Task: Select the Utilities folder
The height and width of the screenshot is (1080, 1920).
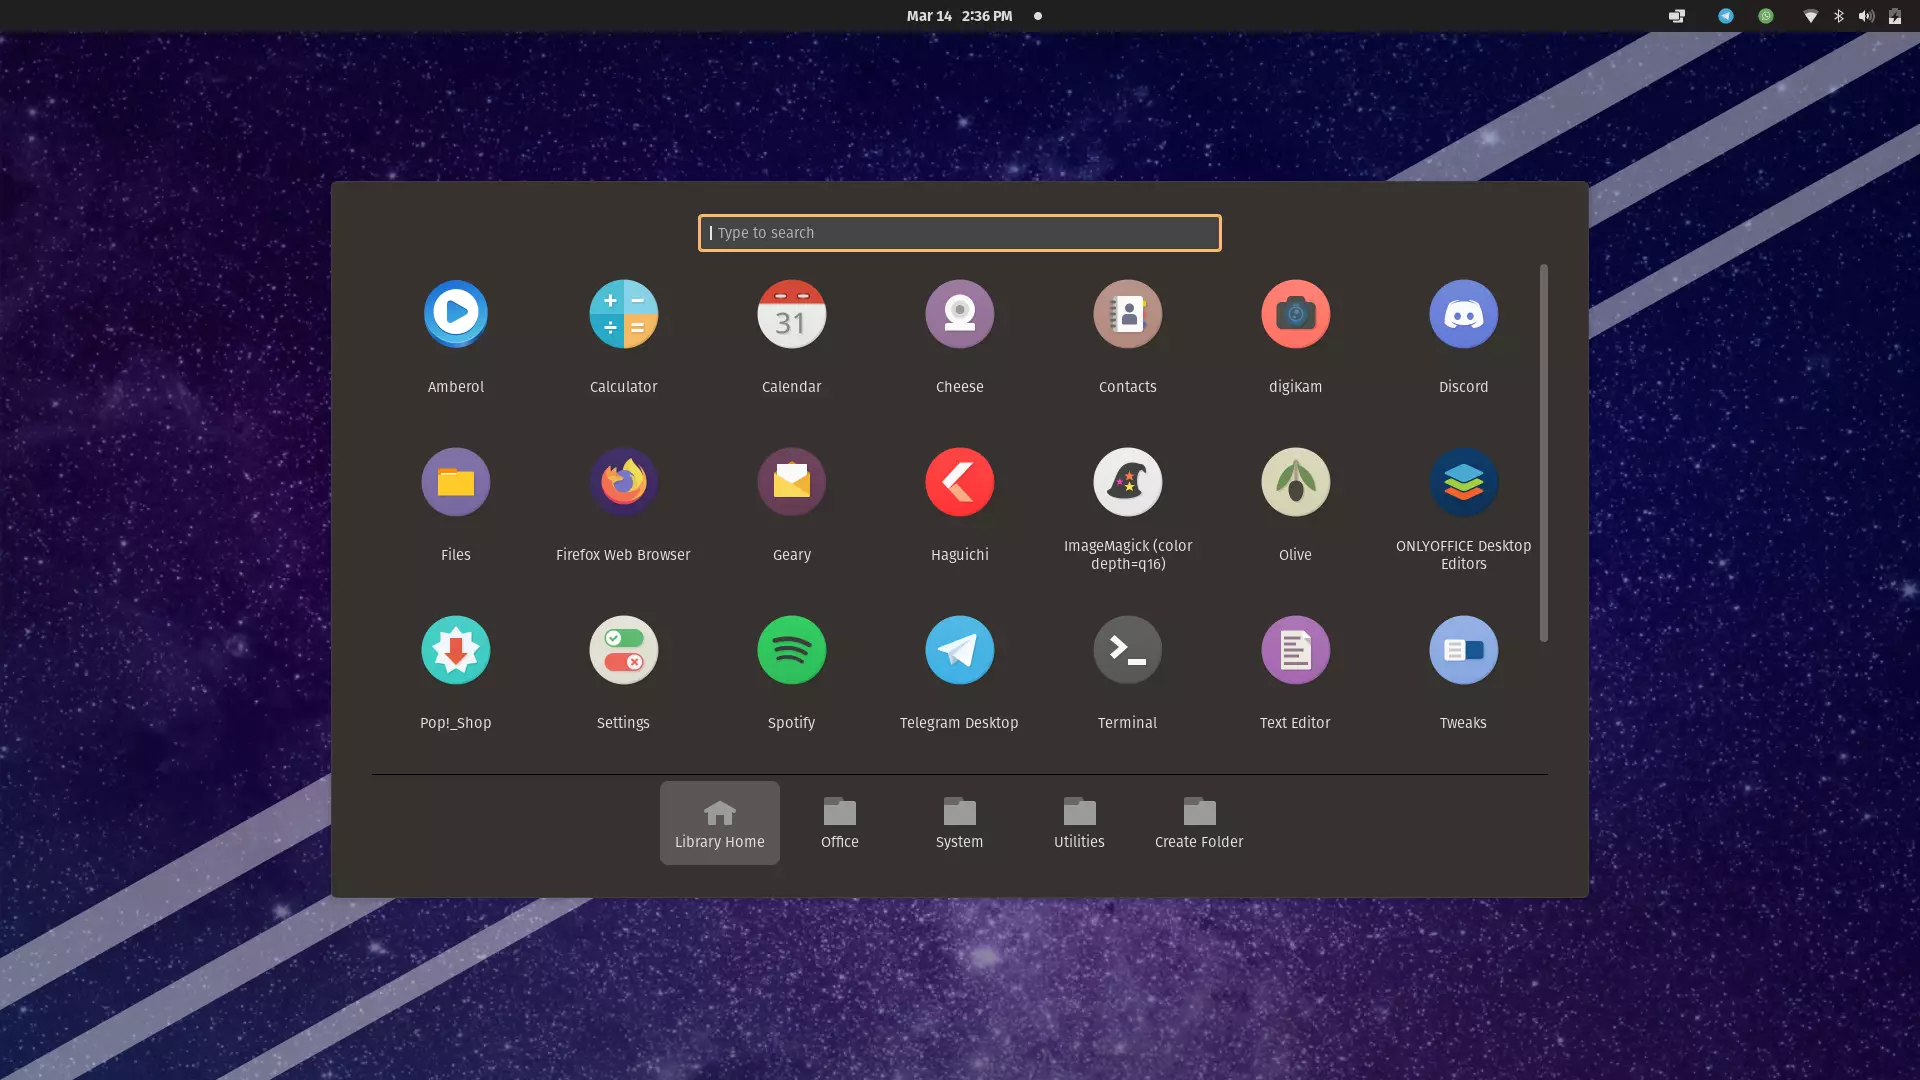Action: (x=1079, y=823)
